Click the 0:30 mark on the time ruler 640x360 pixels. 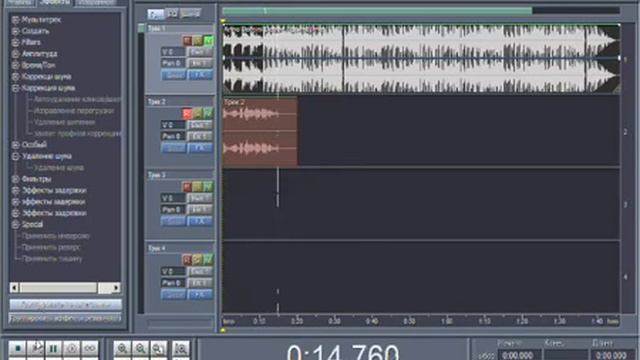[334, 321]
